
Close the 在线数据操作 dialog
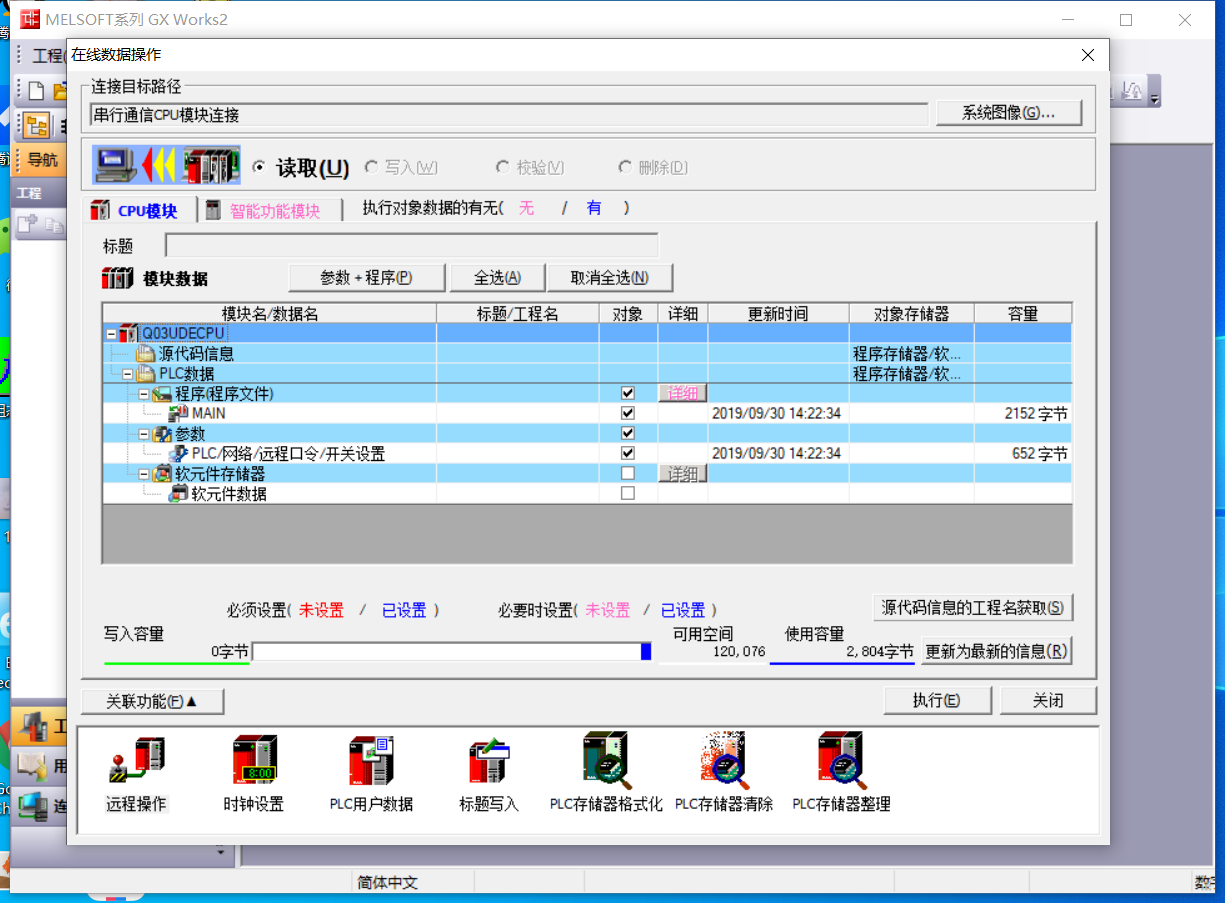1088,56
